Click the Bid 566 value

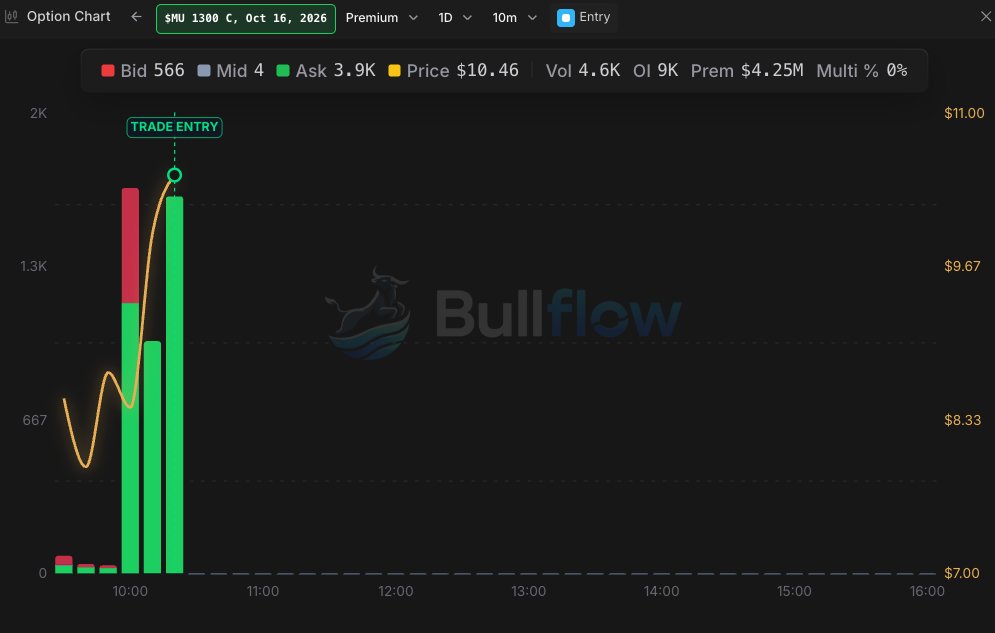point(169,70)
